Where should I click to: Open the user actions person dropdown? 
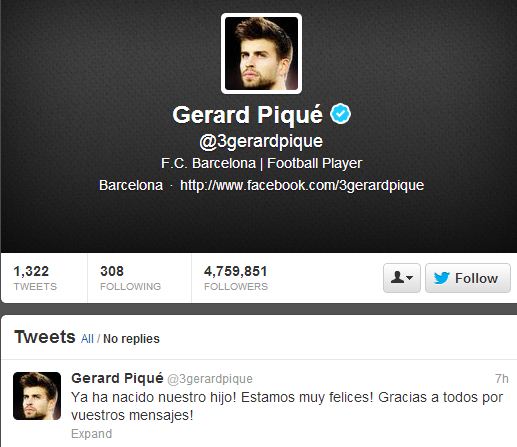(402, 278)
